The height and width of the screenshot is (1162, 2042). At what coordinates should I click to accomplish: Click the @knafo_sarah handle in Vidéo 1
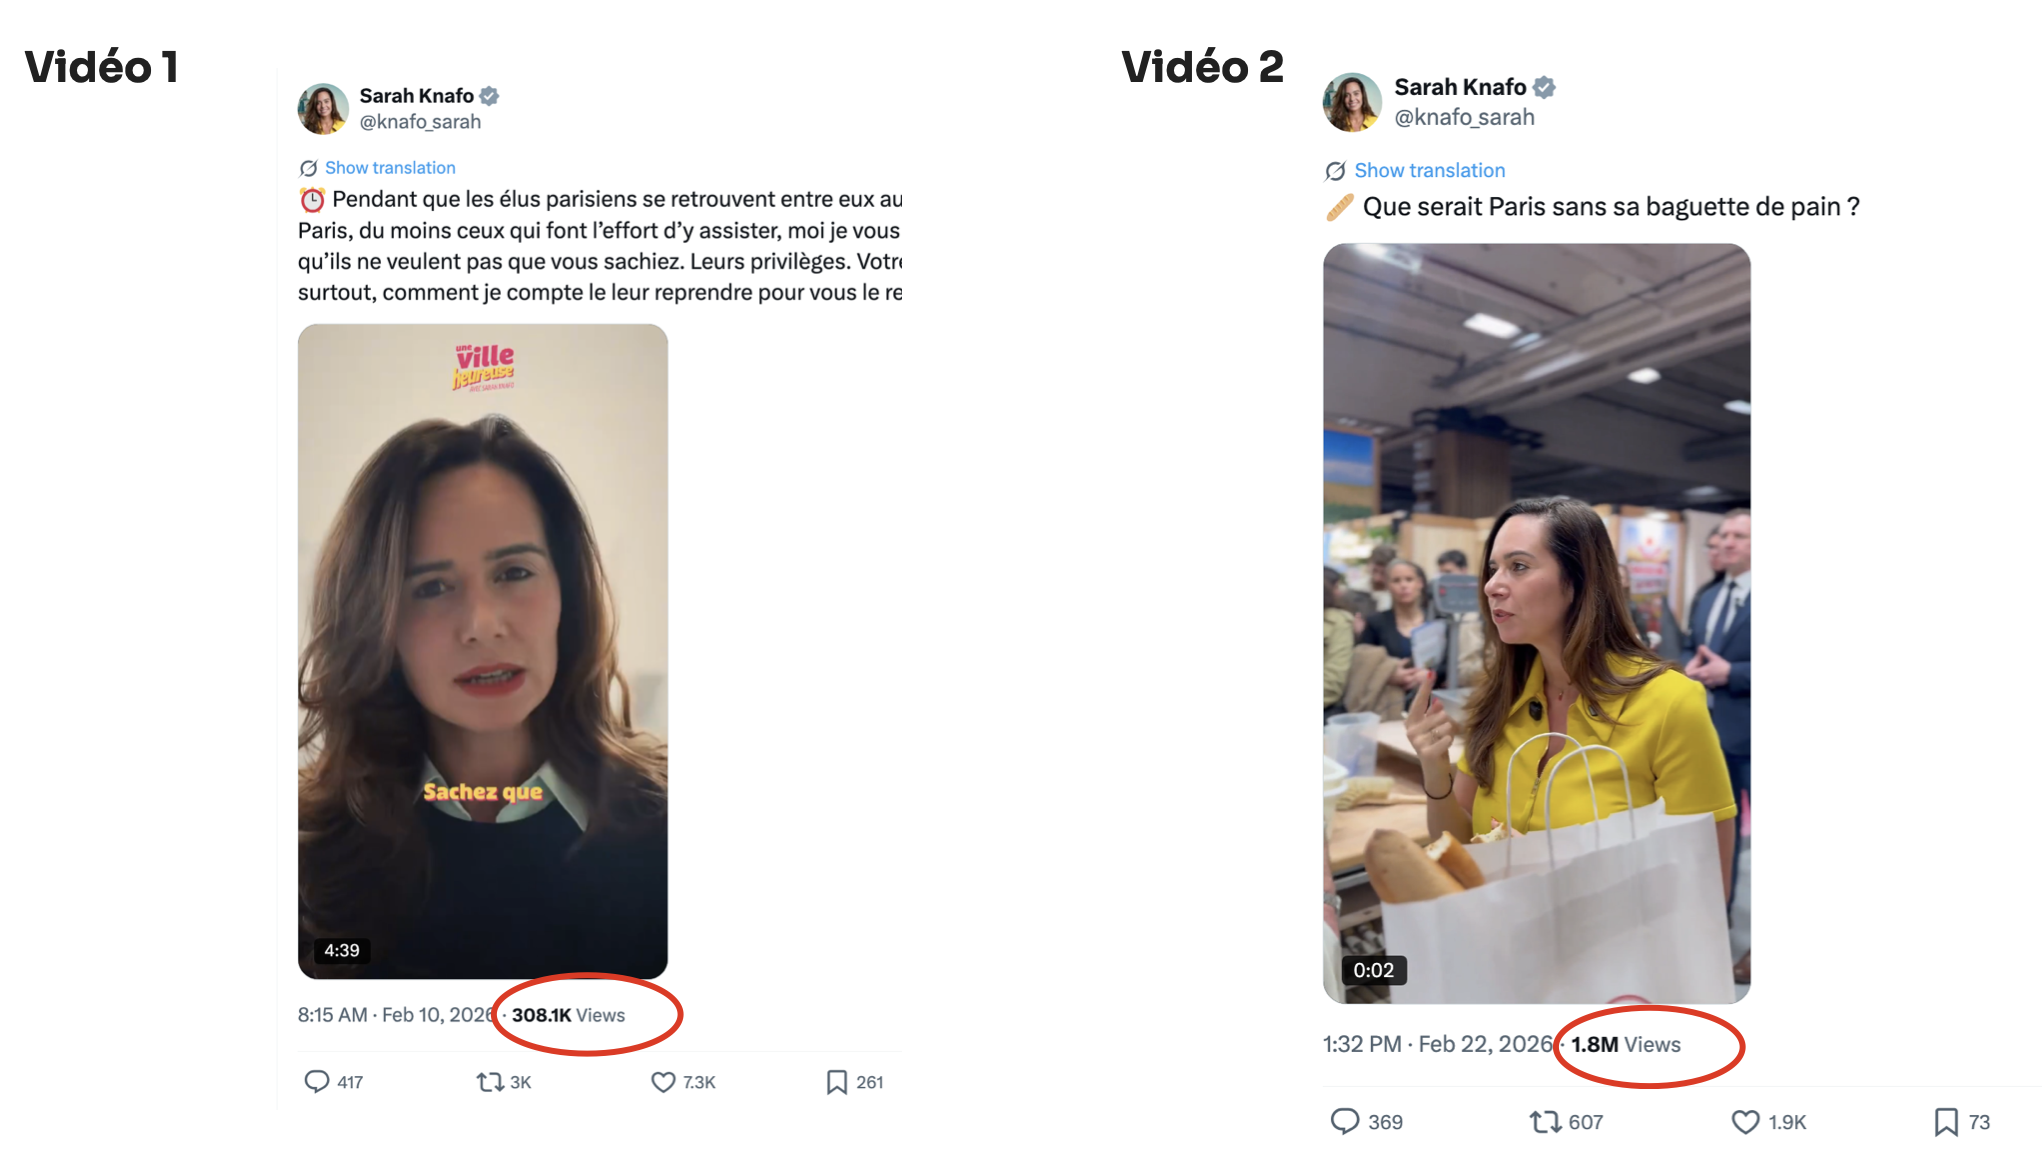point(420,122)
